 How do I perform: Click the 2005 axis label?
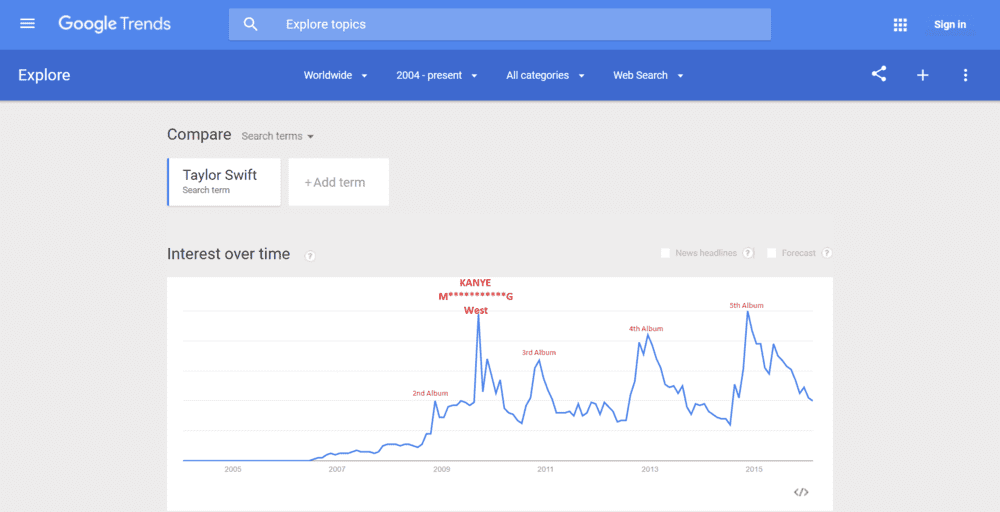[233, 469]
